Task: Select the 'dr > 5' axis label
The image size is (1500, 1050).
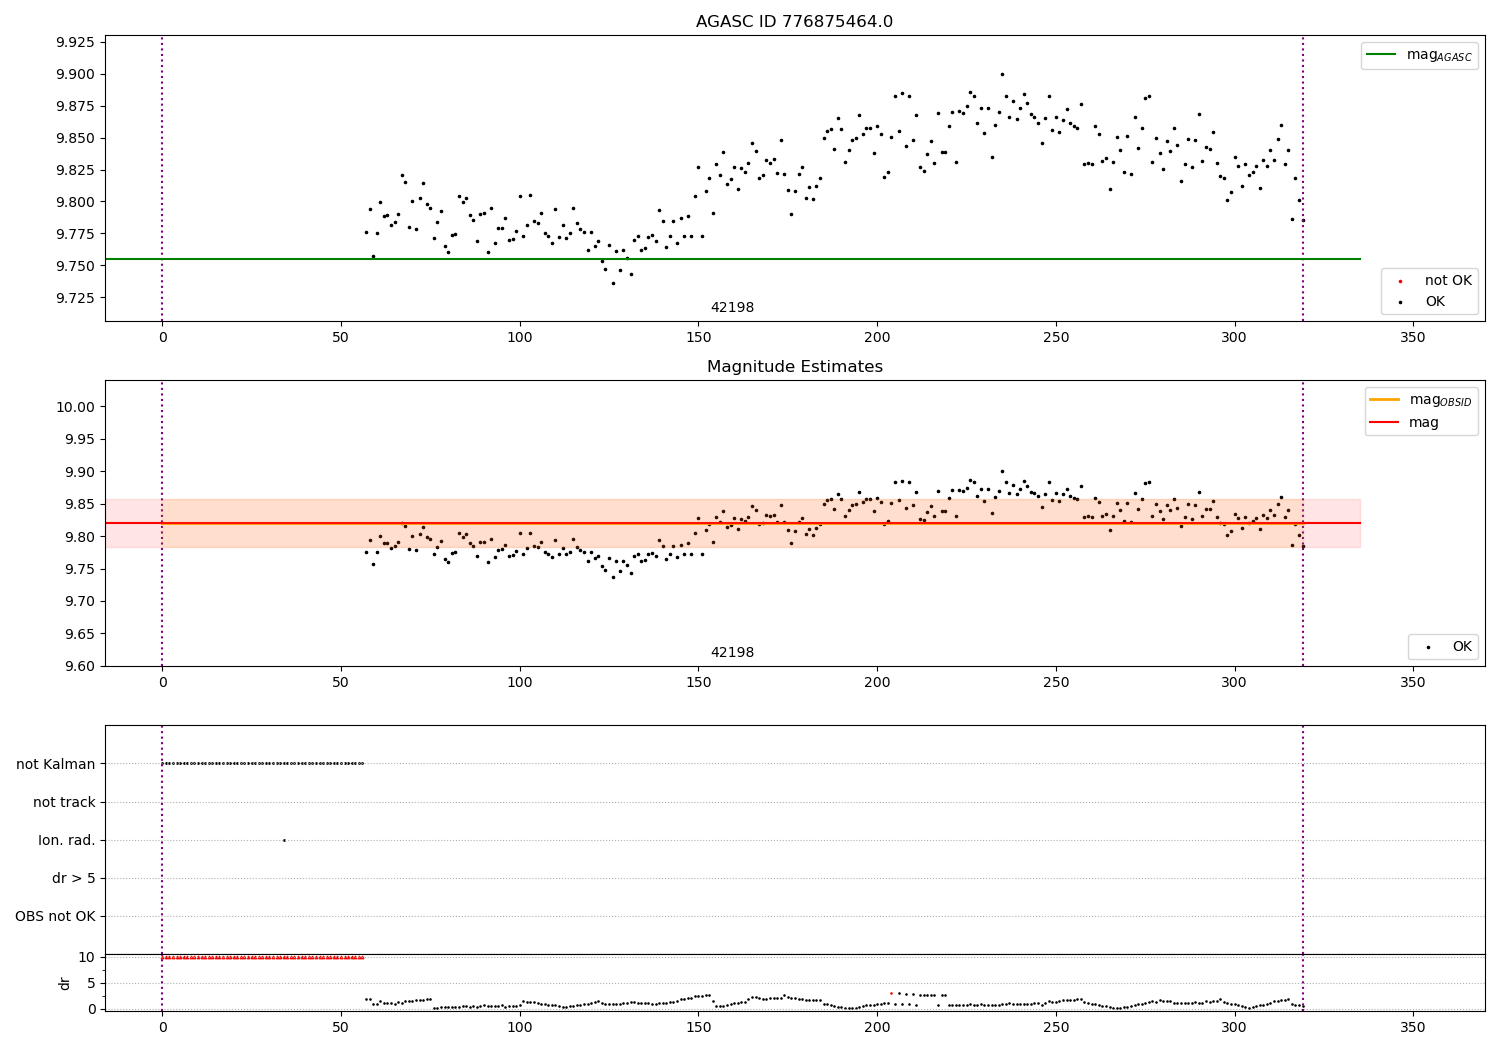Action: pyautogui.click(x=74, y=879)
